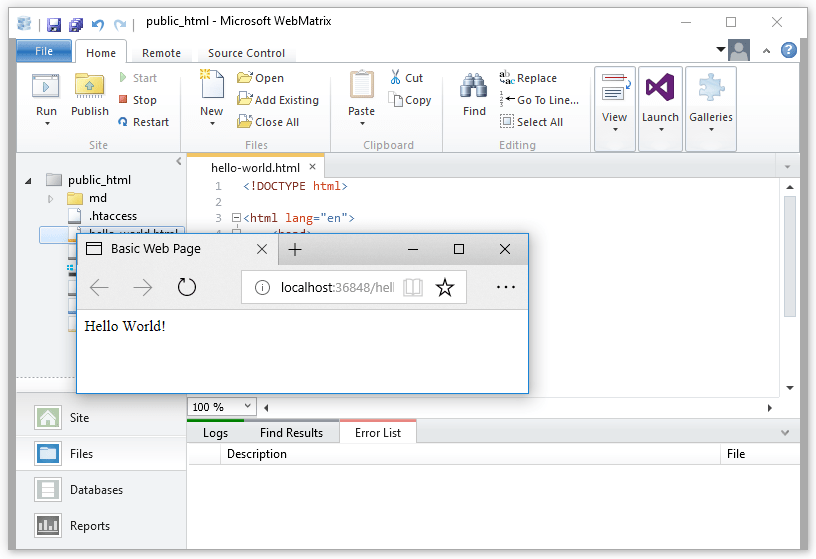
Task: Collapse the public_html tree root
Action: 28,181
